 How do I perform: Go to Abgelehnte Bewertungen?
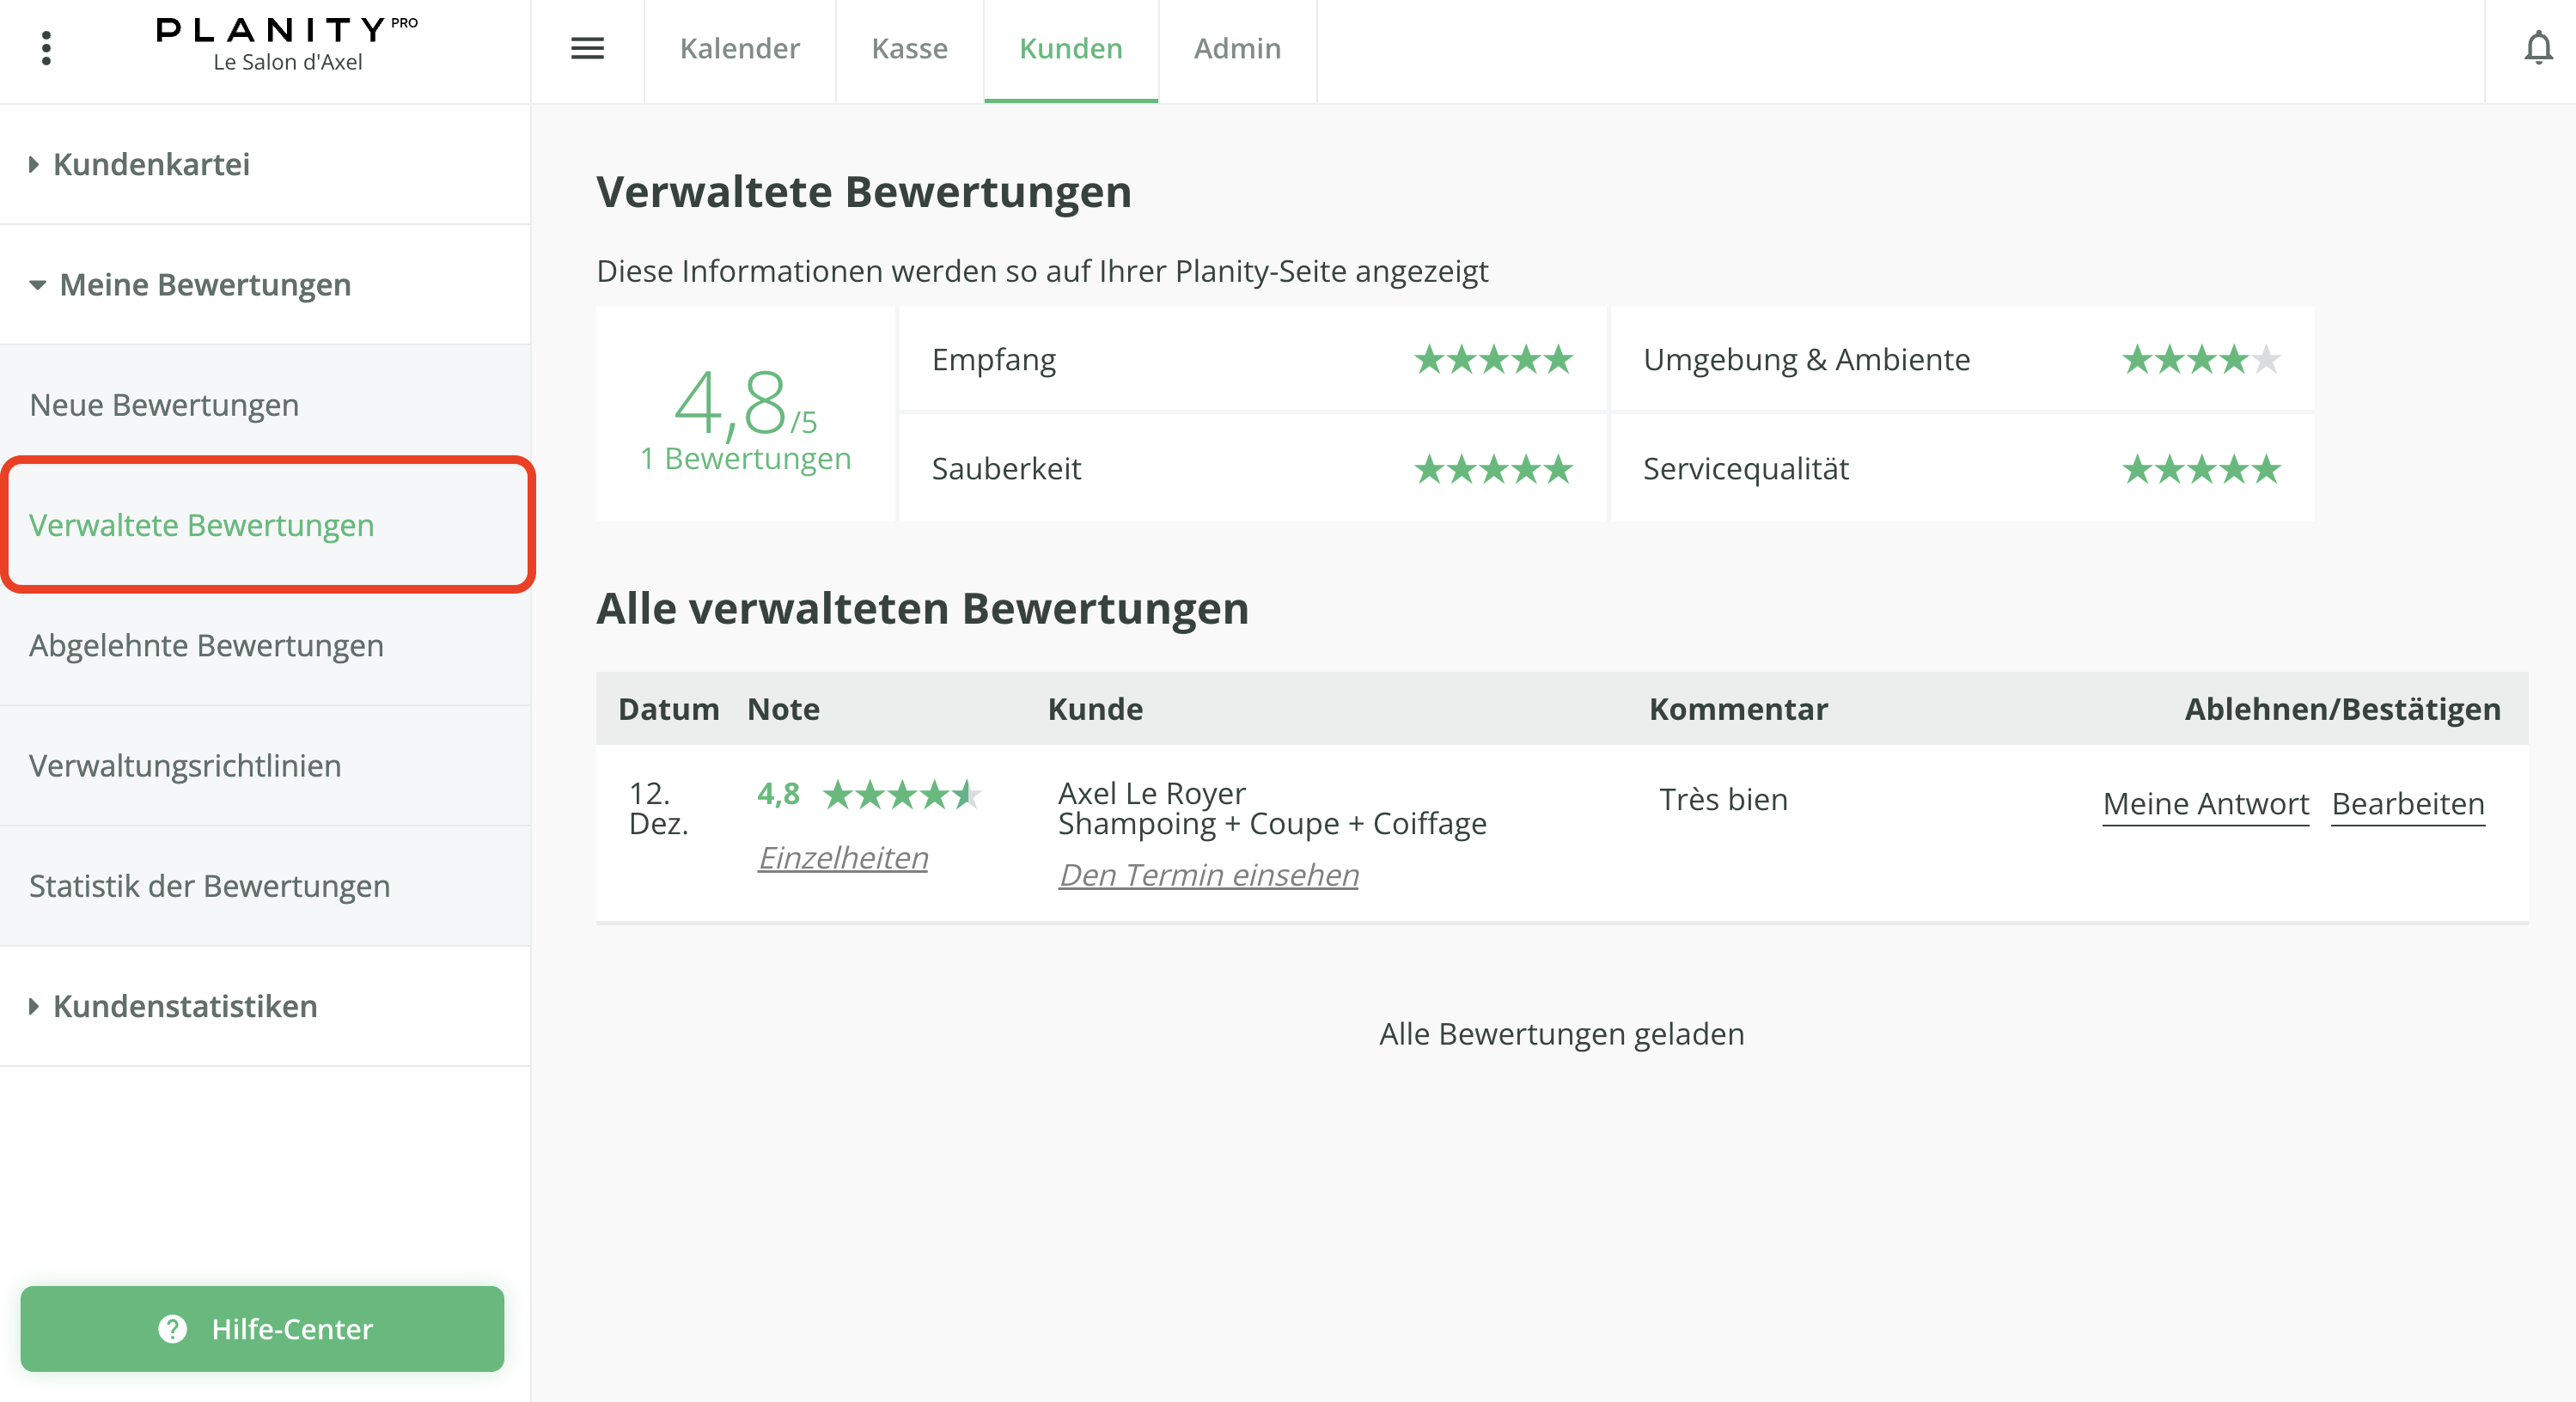point(206,646)
